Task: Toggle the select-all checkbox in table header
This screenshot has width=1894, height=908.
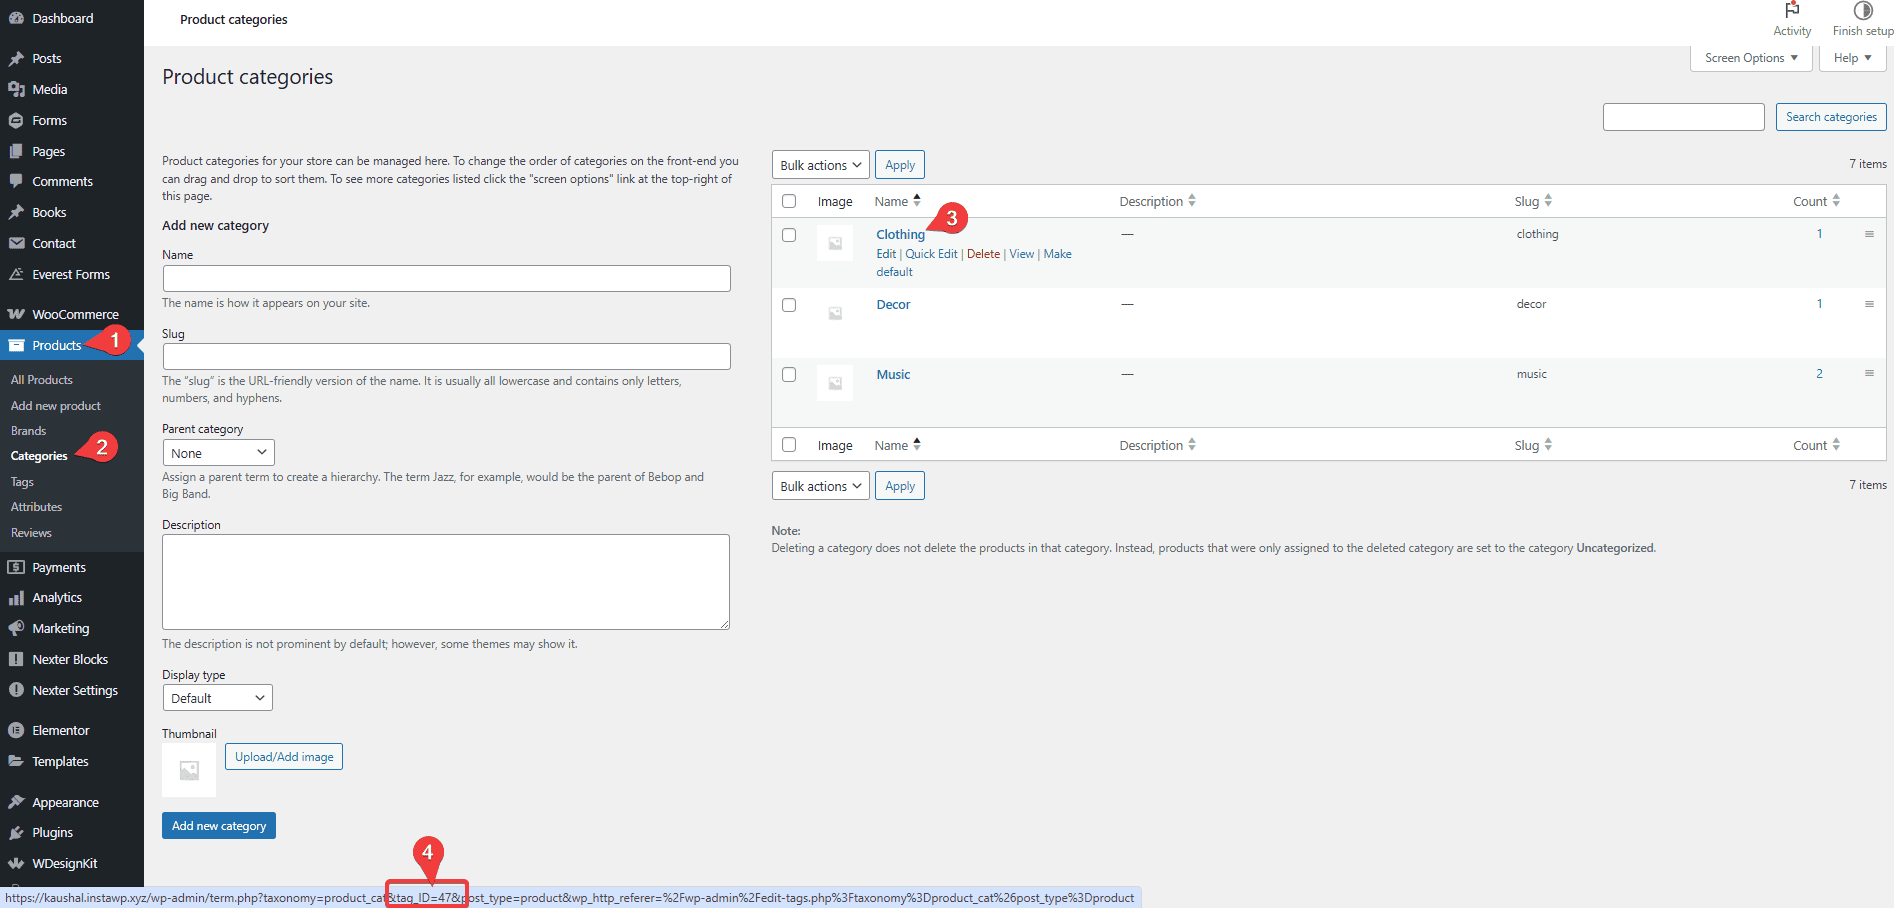Action: click(789, 201)
